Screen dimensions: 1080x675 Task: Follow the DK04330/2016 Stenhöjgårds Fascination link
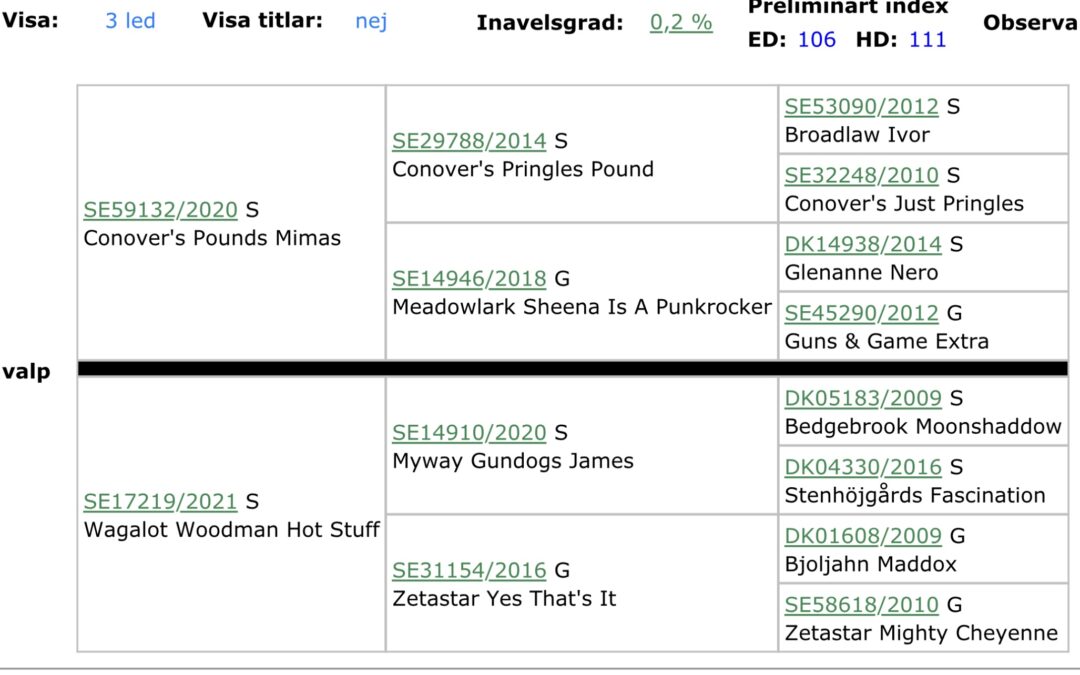pyautogui.click(x=863, y=467)
